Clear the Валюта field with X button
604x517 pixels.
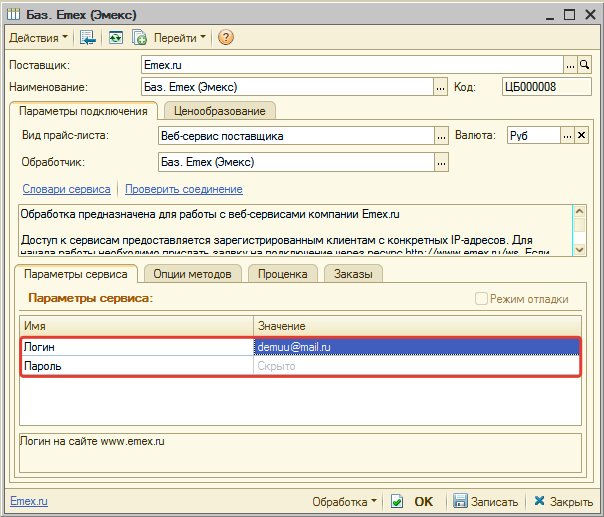[x=581, y=136]
